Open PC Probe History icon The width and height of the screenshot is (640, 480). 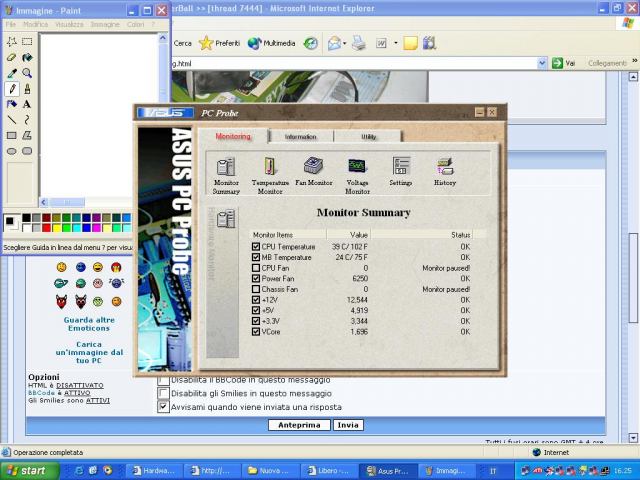click(x=444, y=171)
